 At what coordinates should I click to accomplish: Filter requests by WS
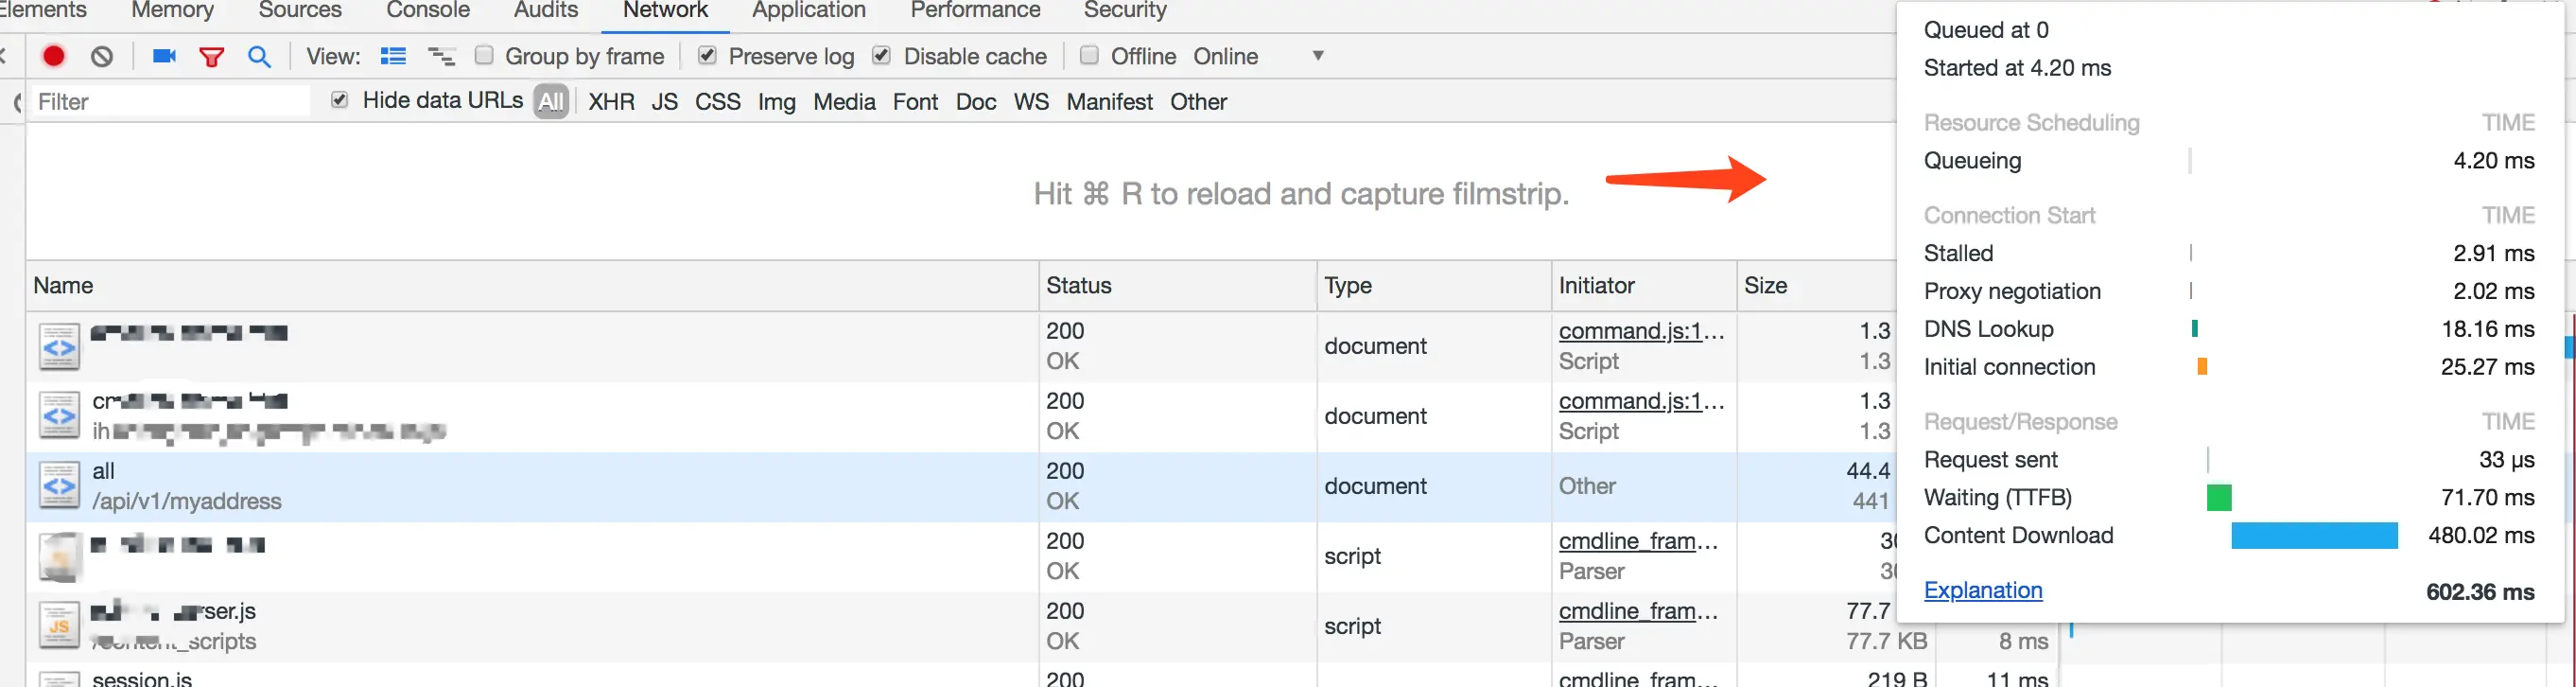(1031, 102)
